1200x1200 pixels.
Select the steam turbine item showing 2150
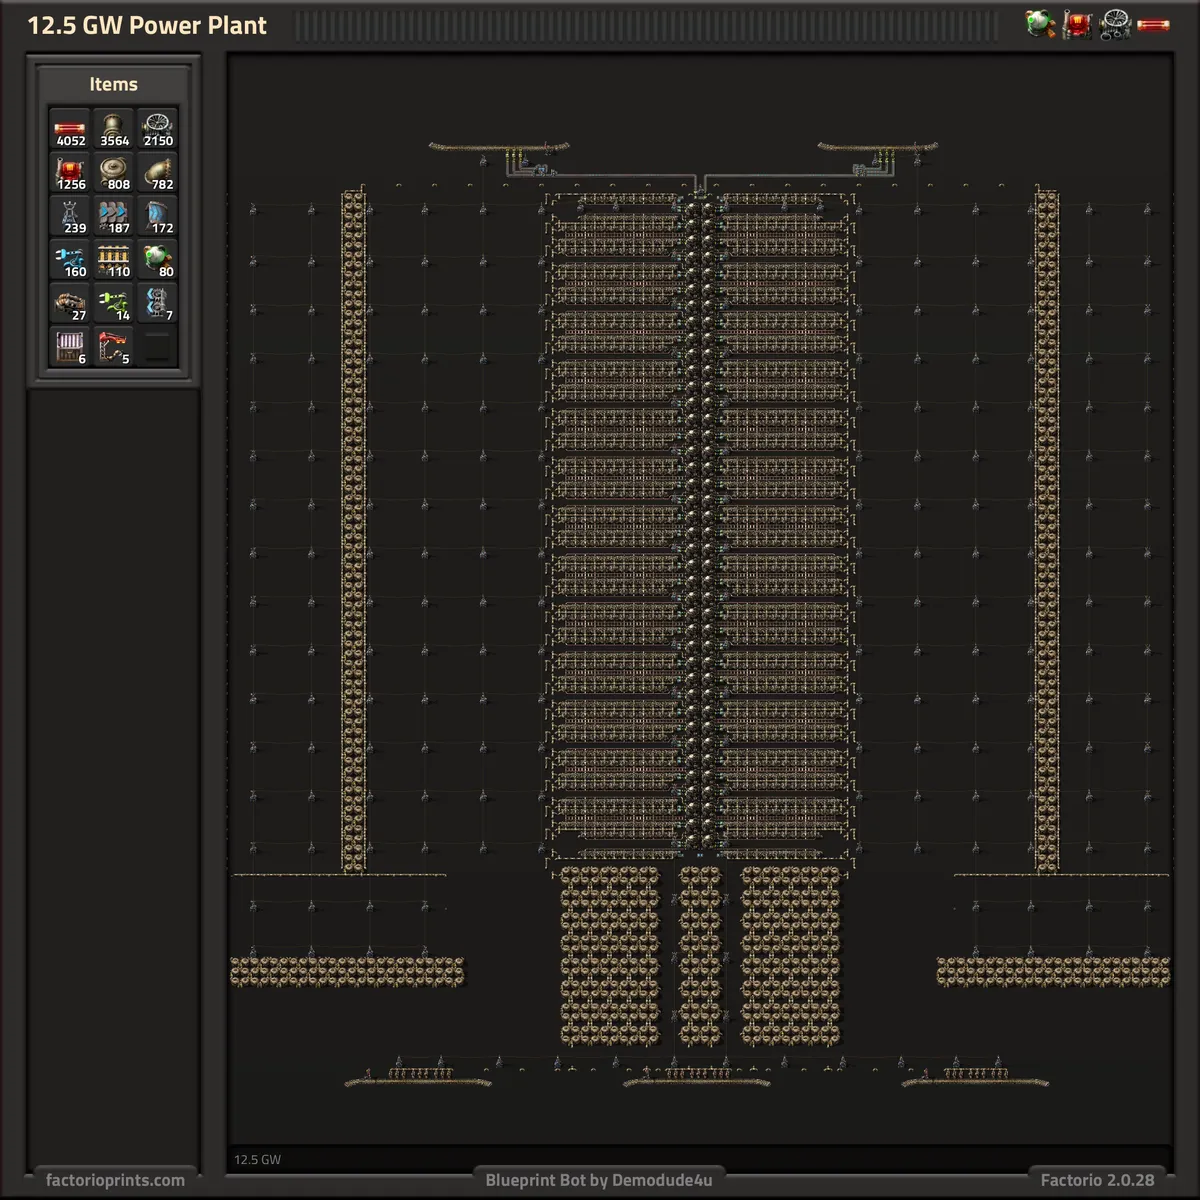click(158, 128)
